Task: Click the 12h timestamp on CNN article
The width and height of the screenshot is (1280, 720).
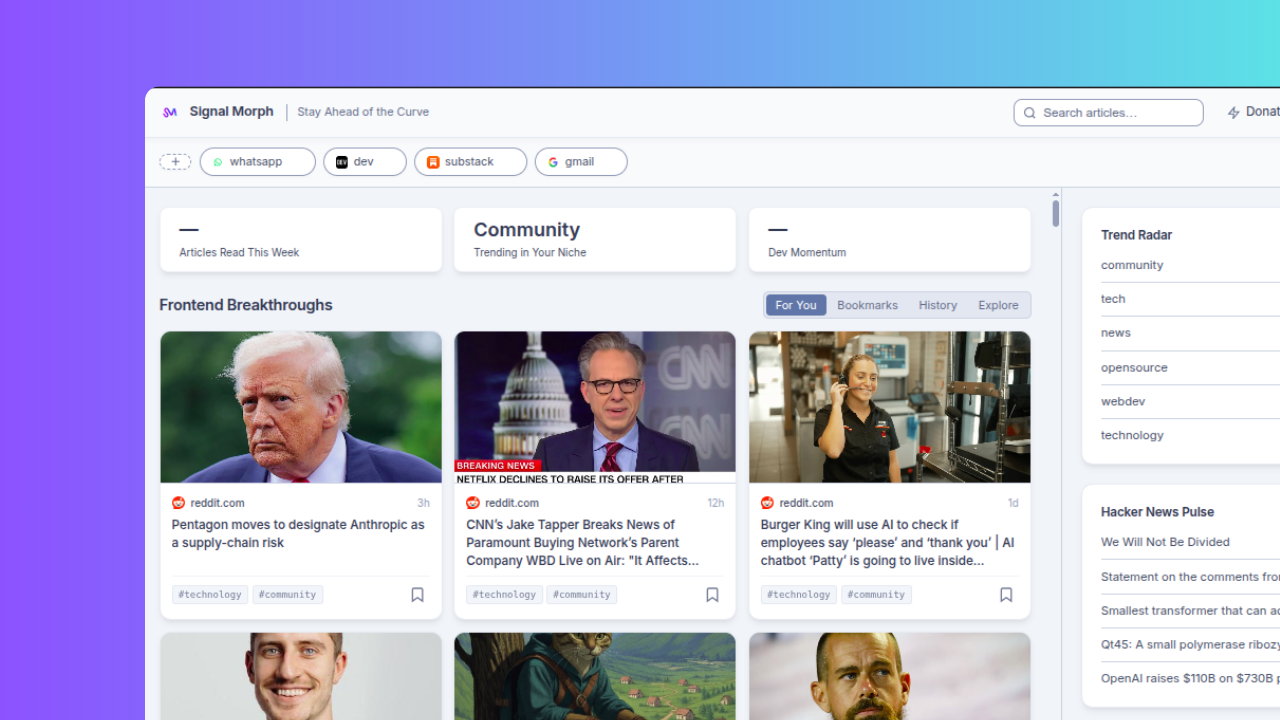Action: (x=716, y=503)
